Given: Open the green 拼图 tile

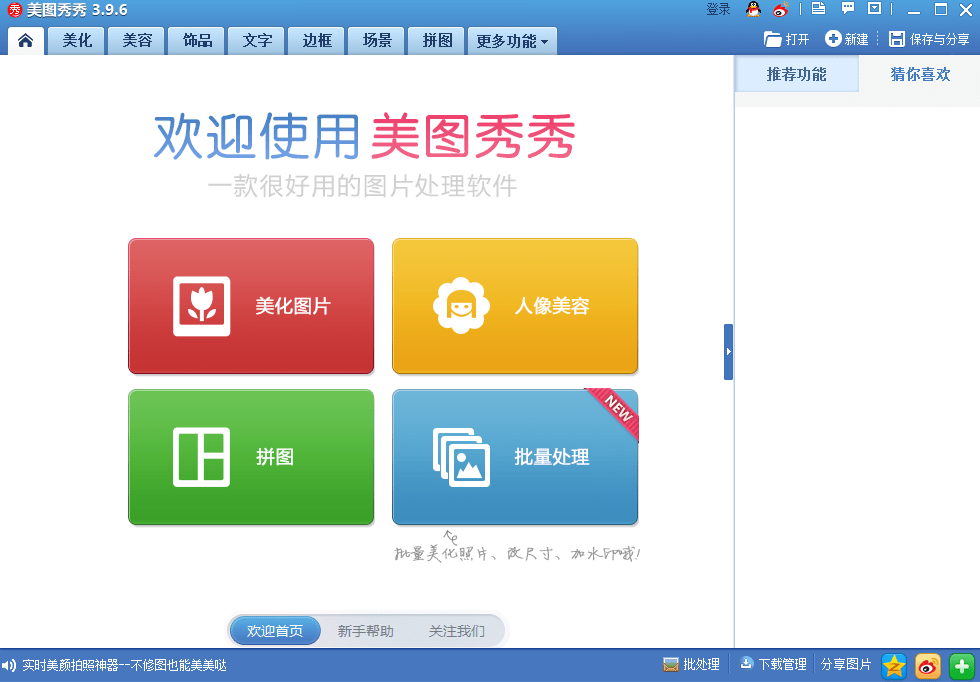Looking at the screenshot, I should tap(251, 457).
